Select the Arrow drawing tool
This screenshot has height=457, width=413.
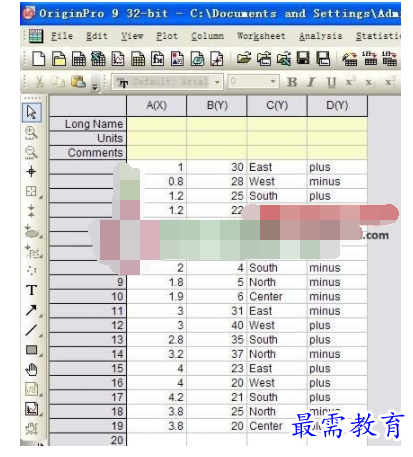tap(32, 310)
